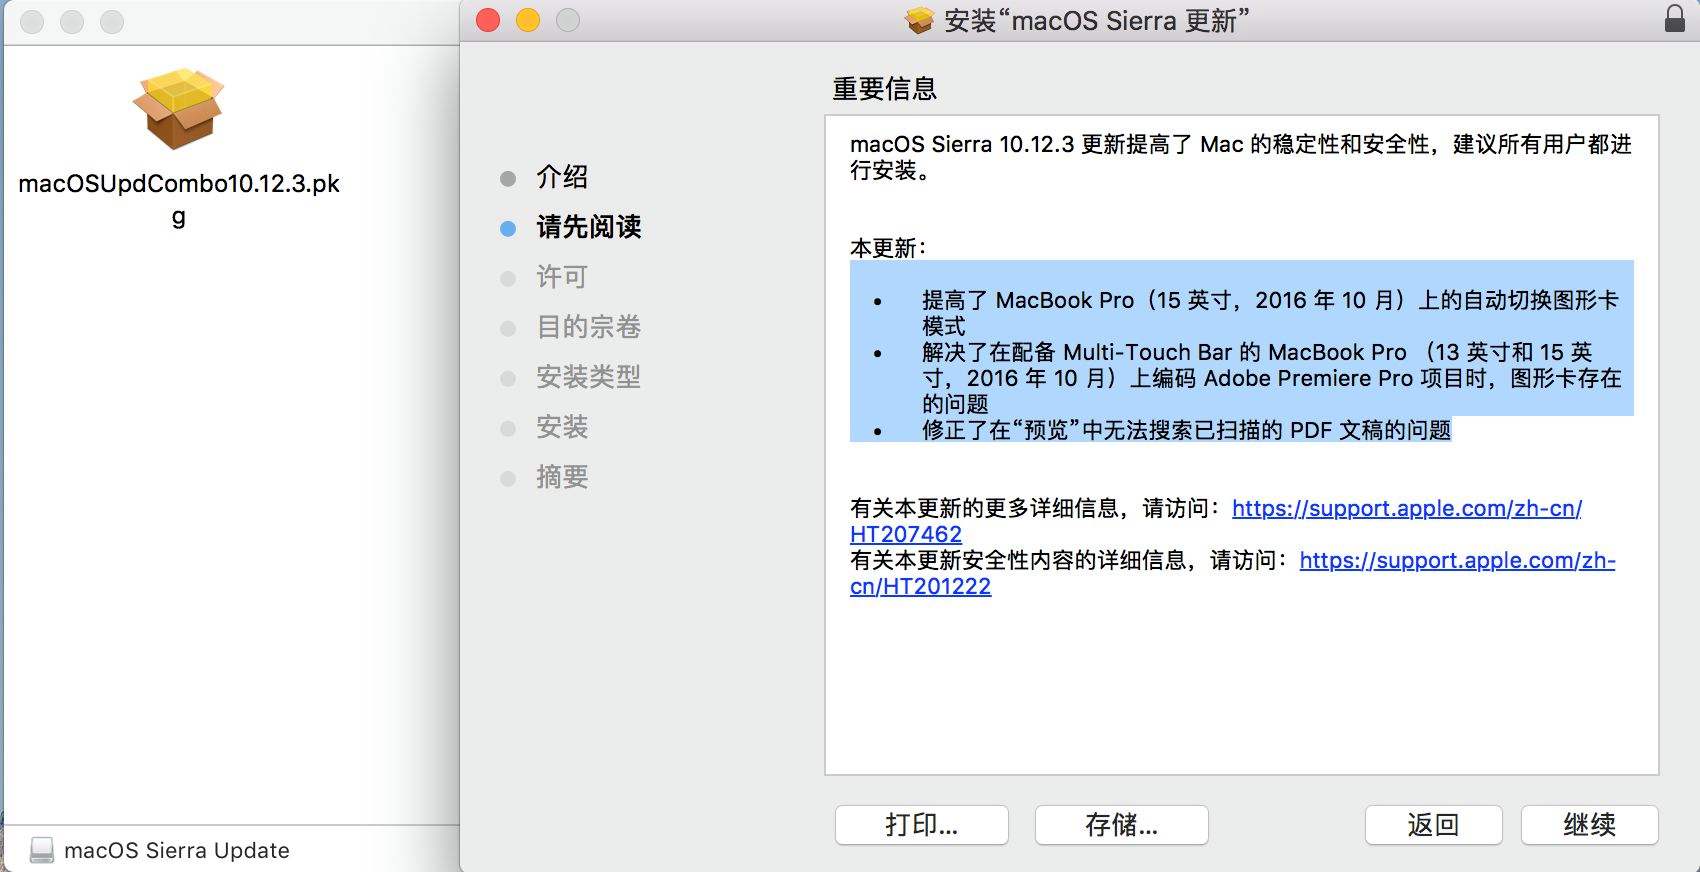Minimize the installer window with yellow button

[528, 20]
